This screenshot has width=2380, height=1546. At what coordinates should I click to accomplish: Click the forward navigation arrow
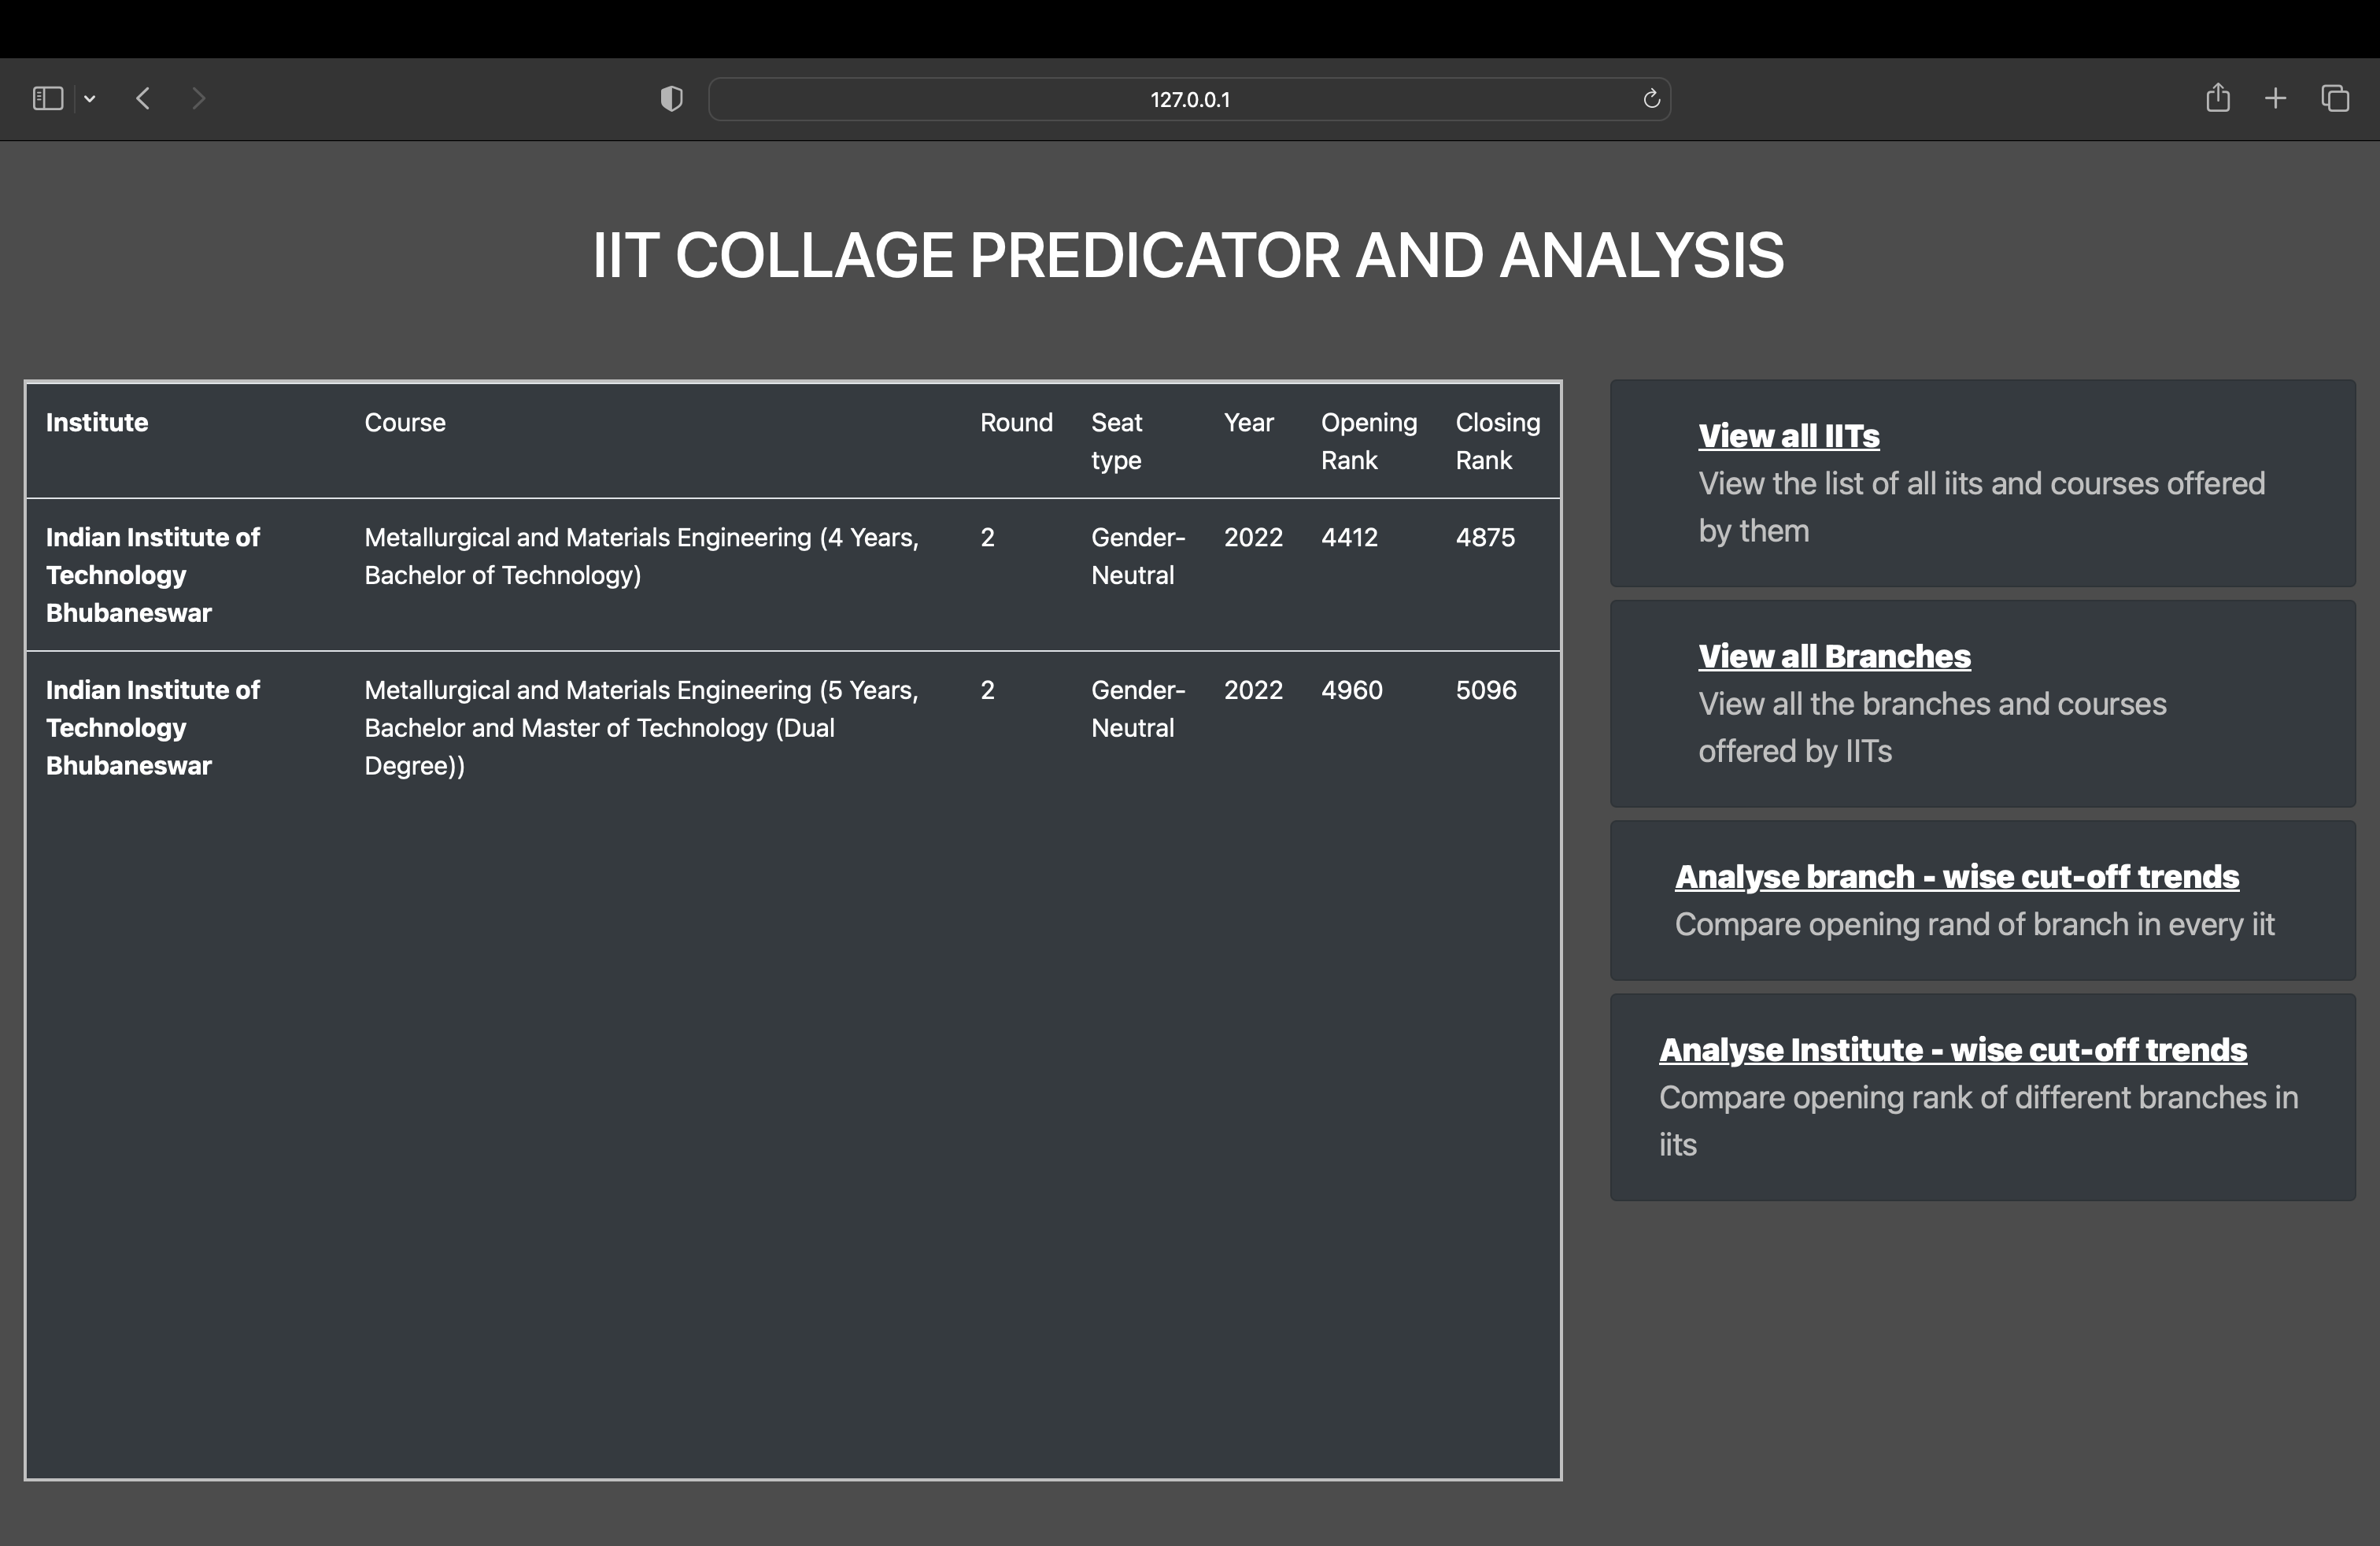coord(199,98)
